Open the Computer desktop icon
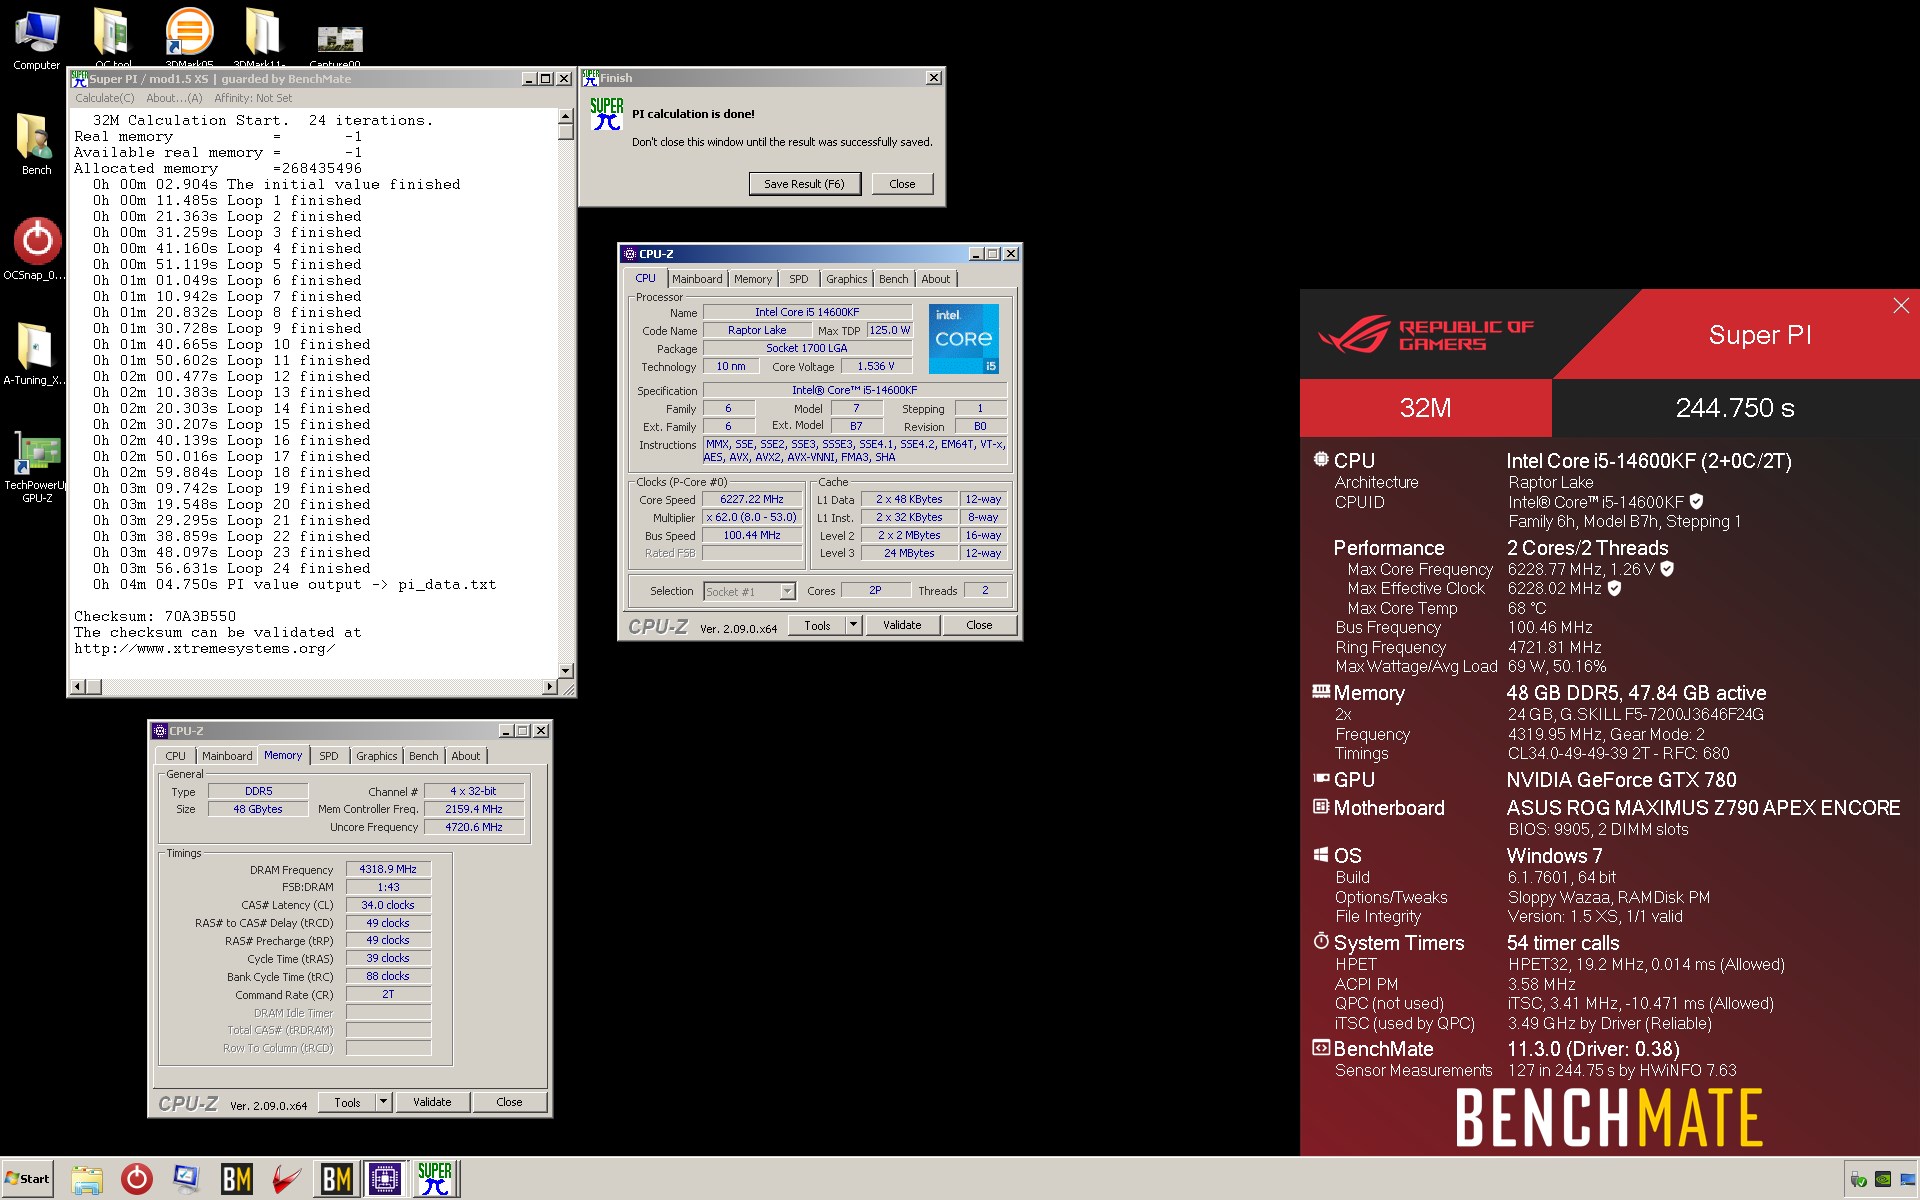Screen dimensions: 1920x1200 pyautogui.click(x=36, y=40)
